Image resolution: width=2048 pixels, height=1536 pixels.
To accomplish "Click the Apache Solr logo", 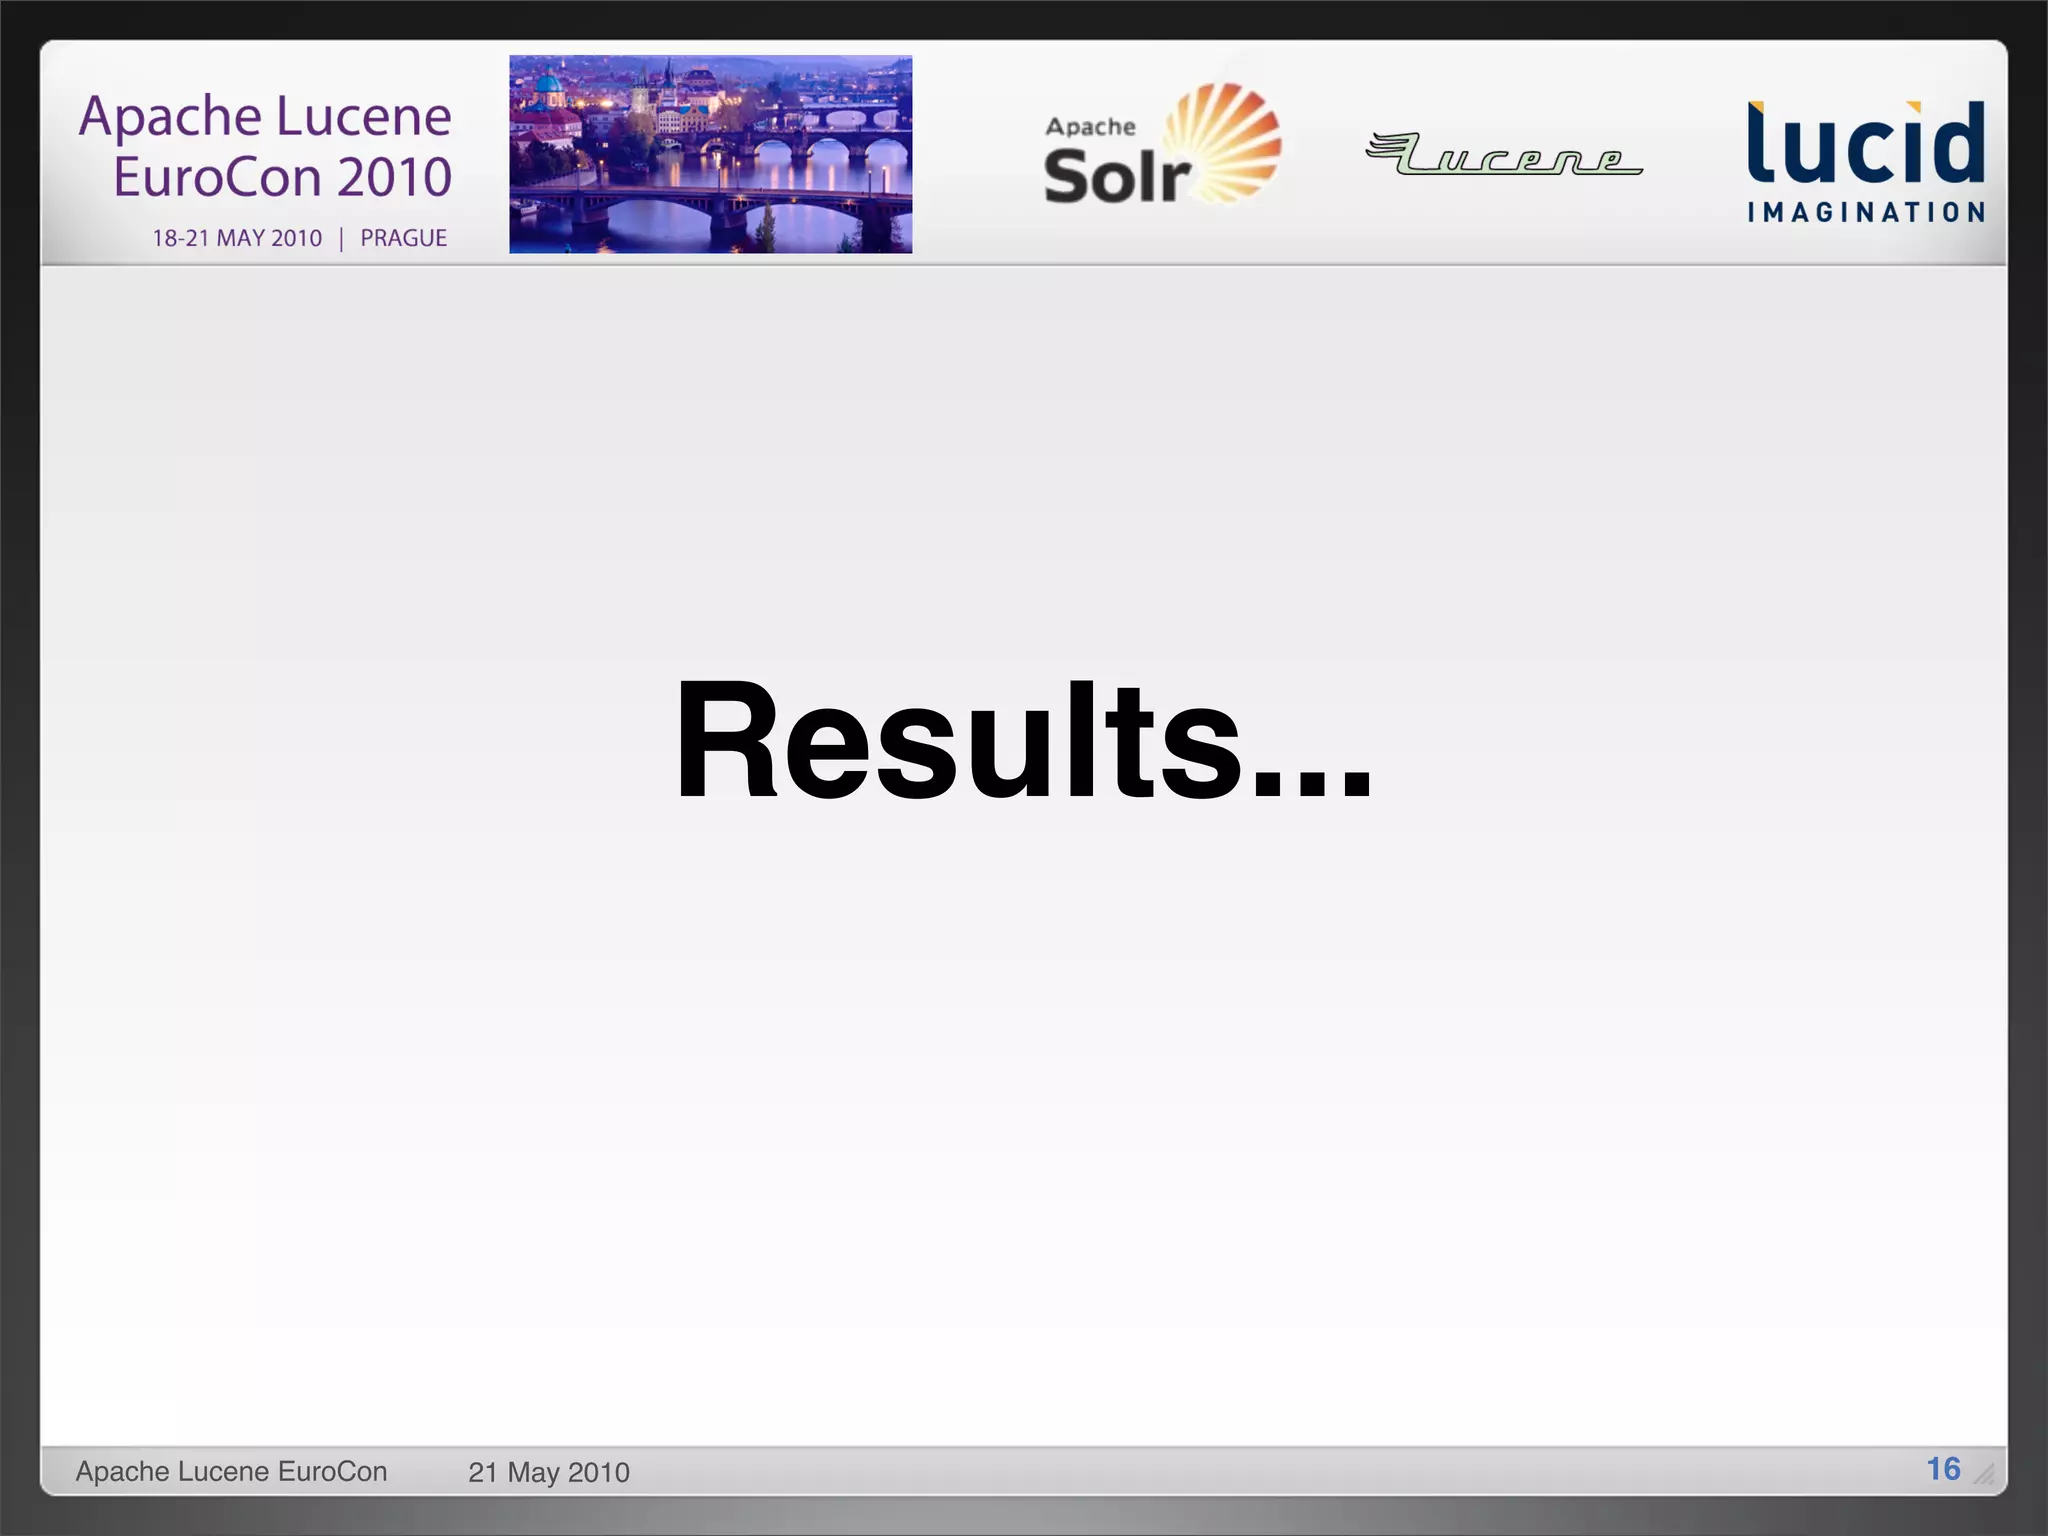I will coord(1162,145).
